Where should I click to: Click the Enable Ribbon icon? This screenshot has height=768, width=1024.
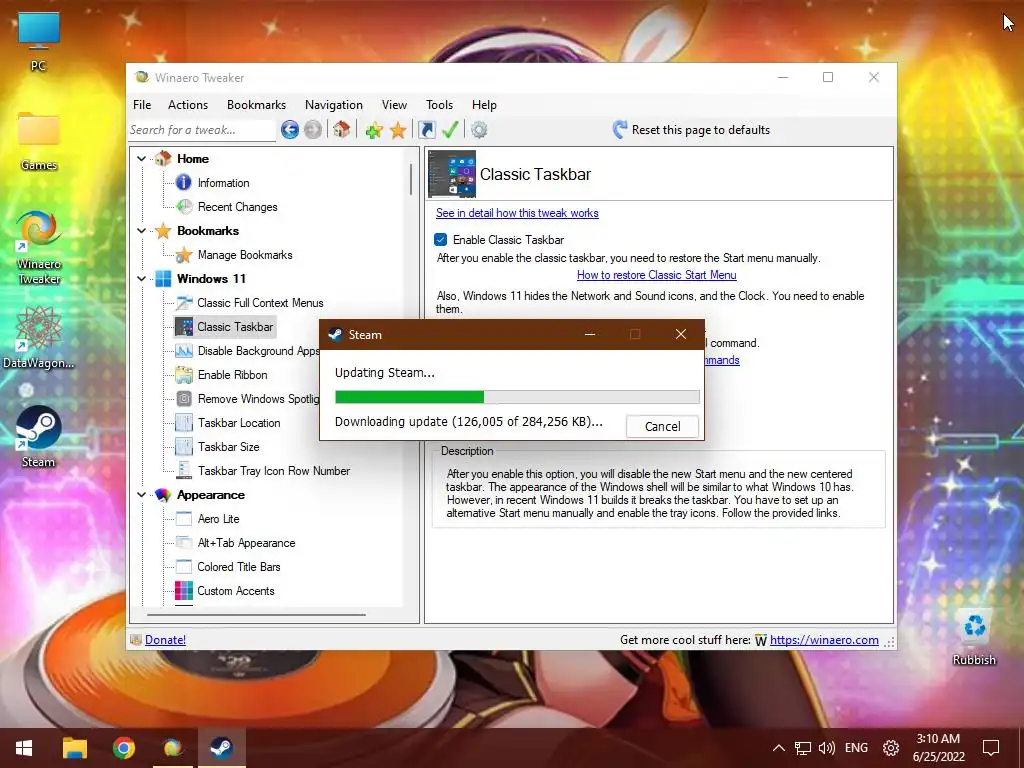(x=184, y=375)
